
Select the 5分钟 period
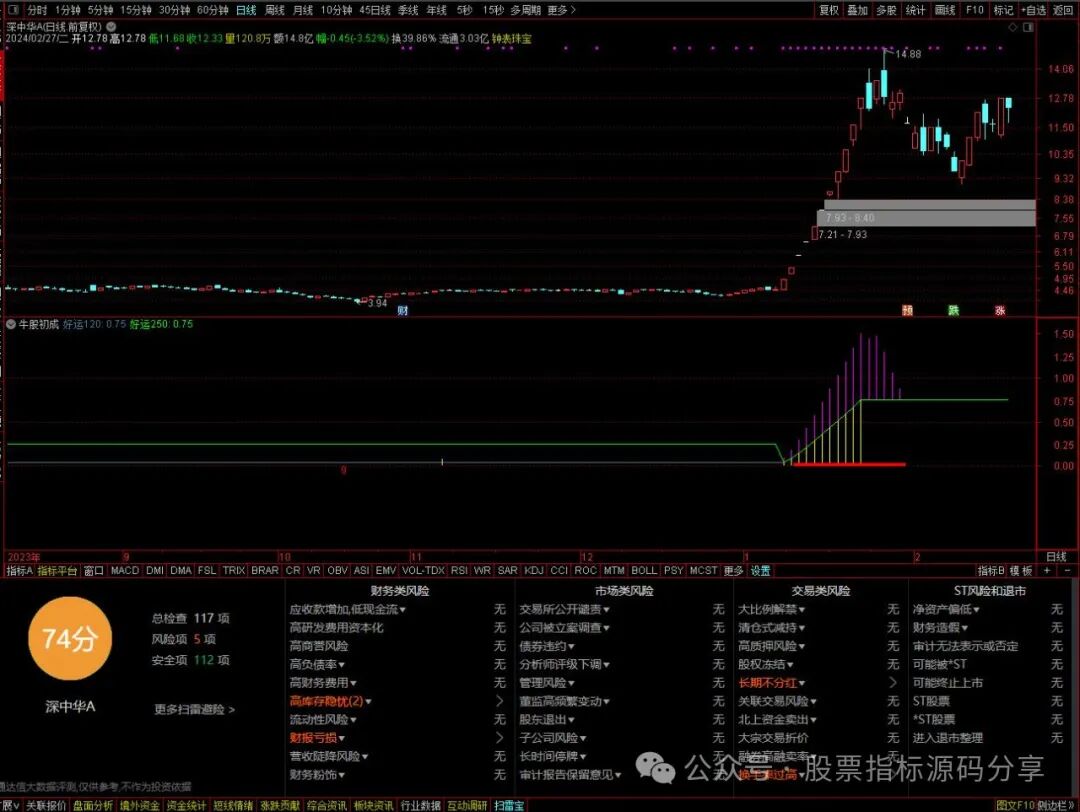[x=100, y=10]
